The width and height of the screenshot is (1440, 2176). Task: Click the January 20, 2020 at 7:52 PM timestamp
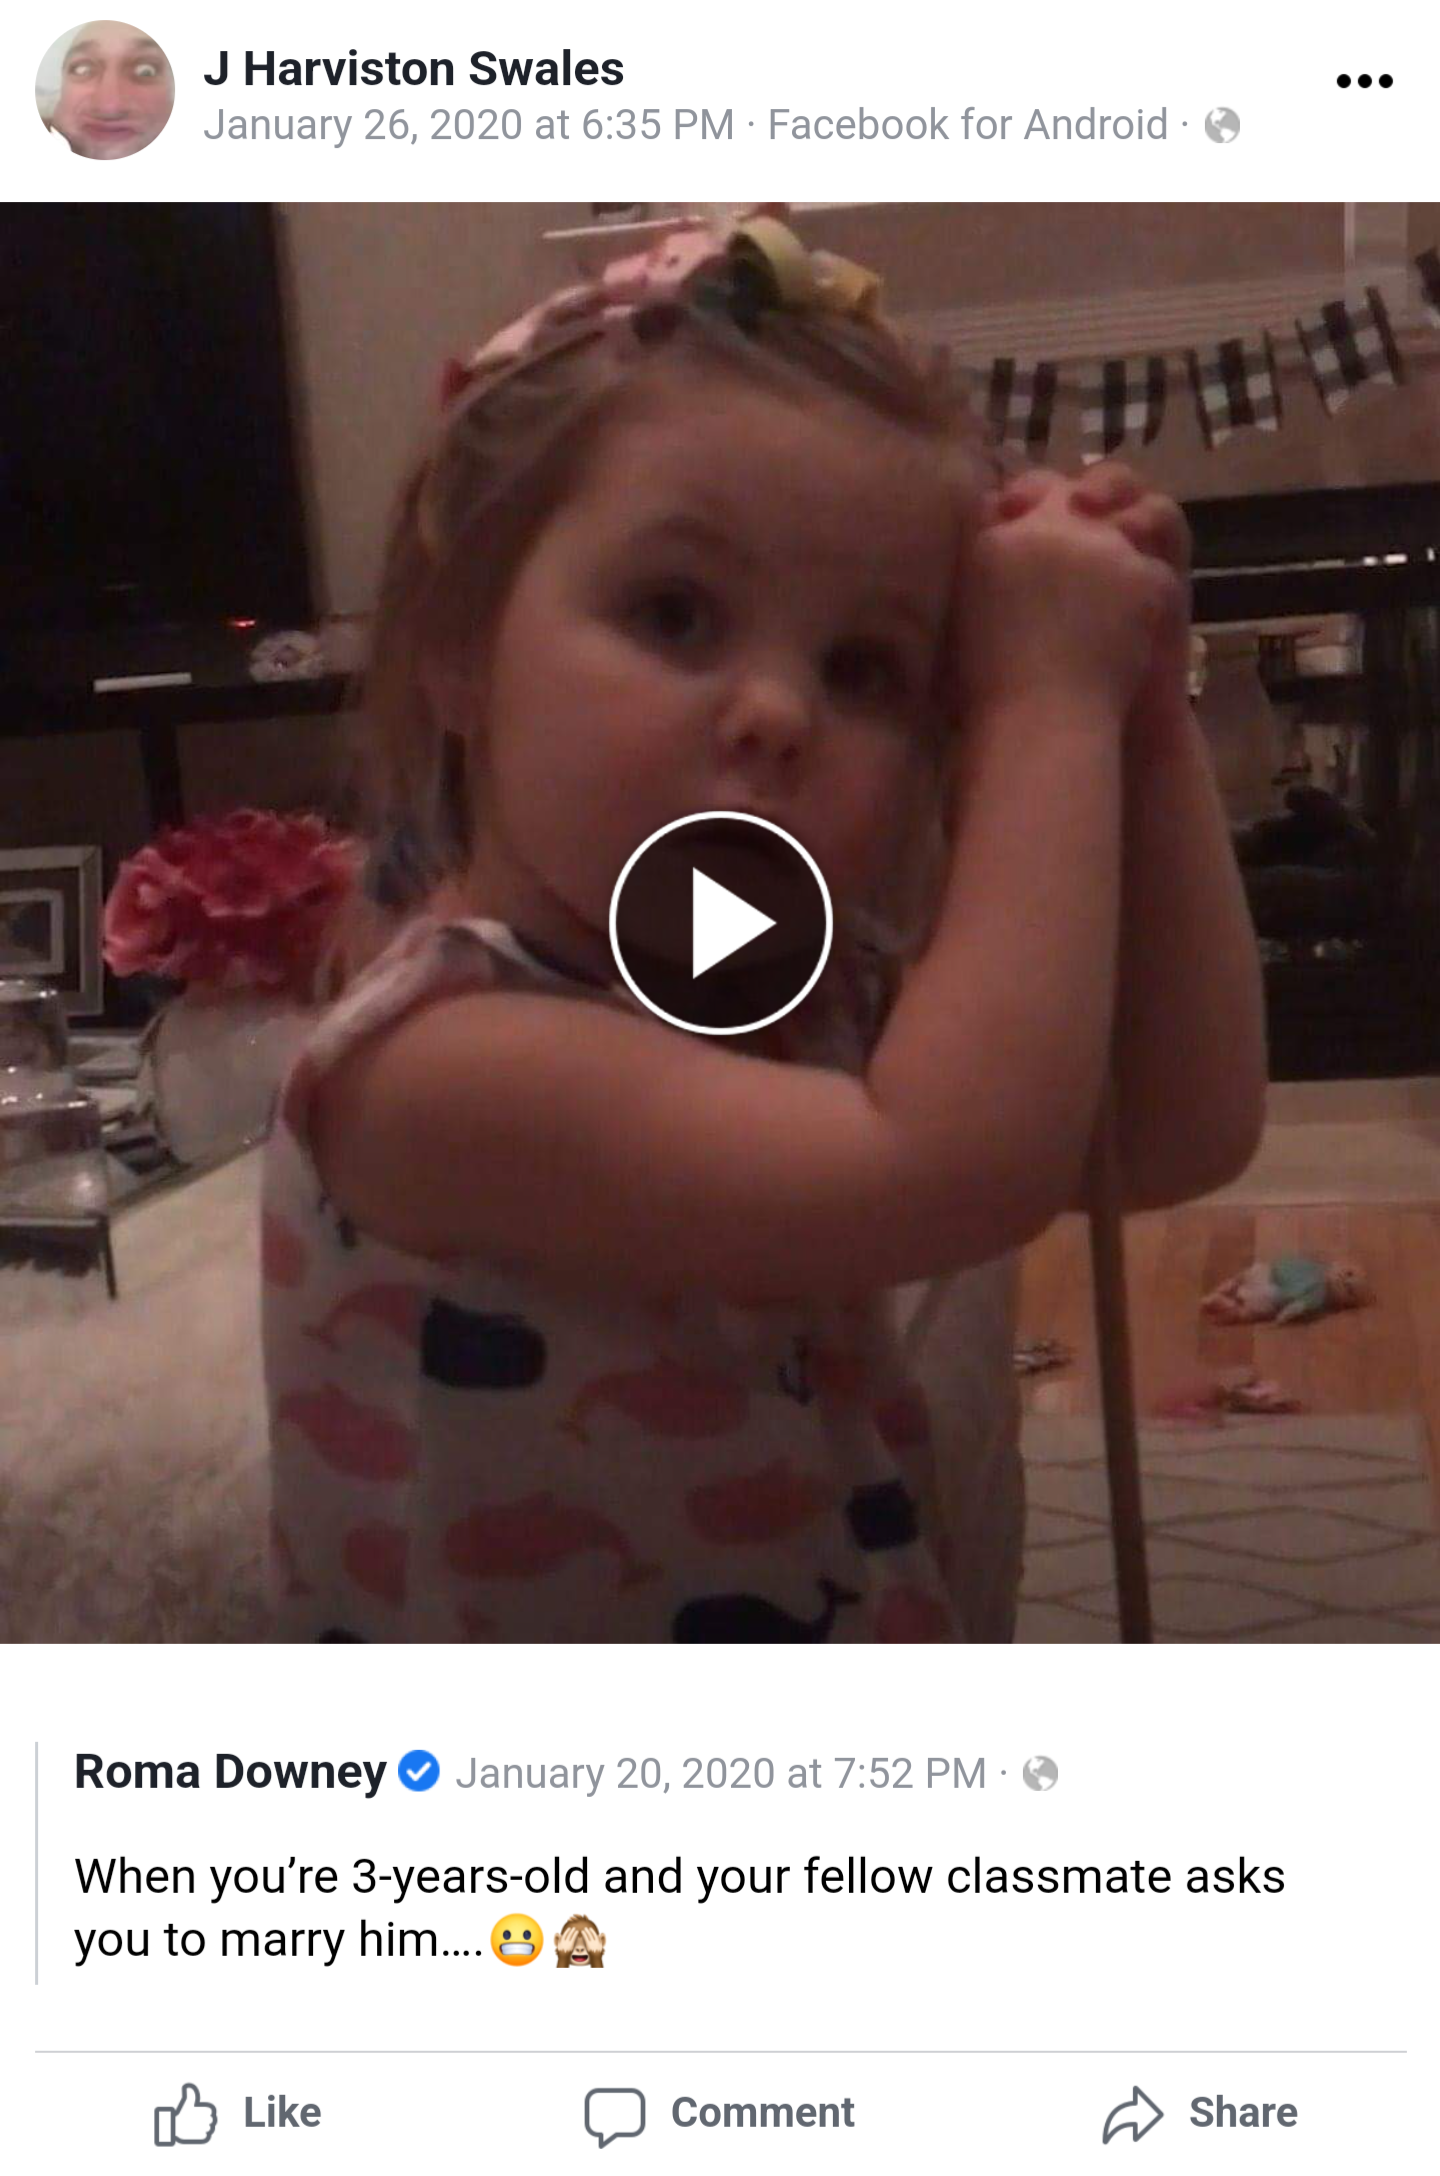(721, 1774)
